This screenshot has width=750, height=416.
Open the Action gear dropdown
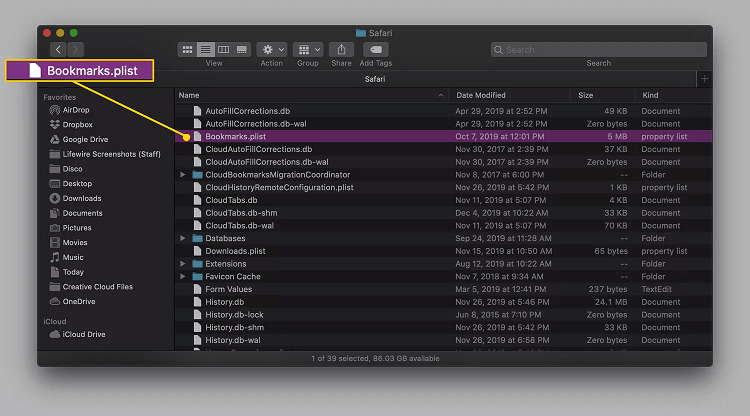(272, 49)
